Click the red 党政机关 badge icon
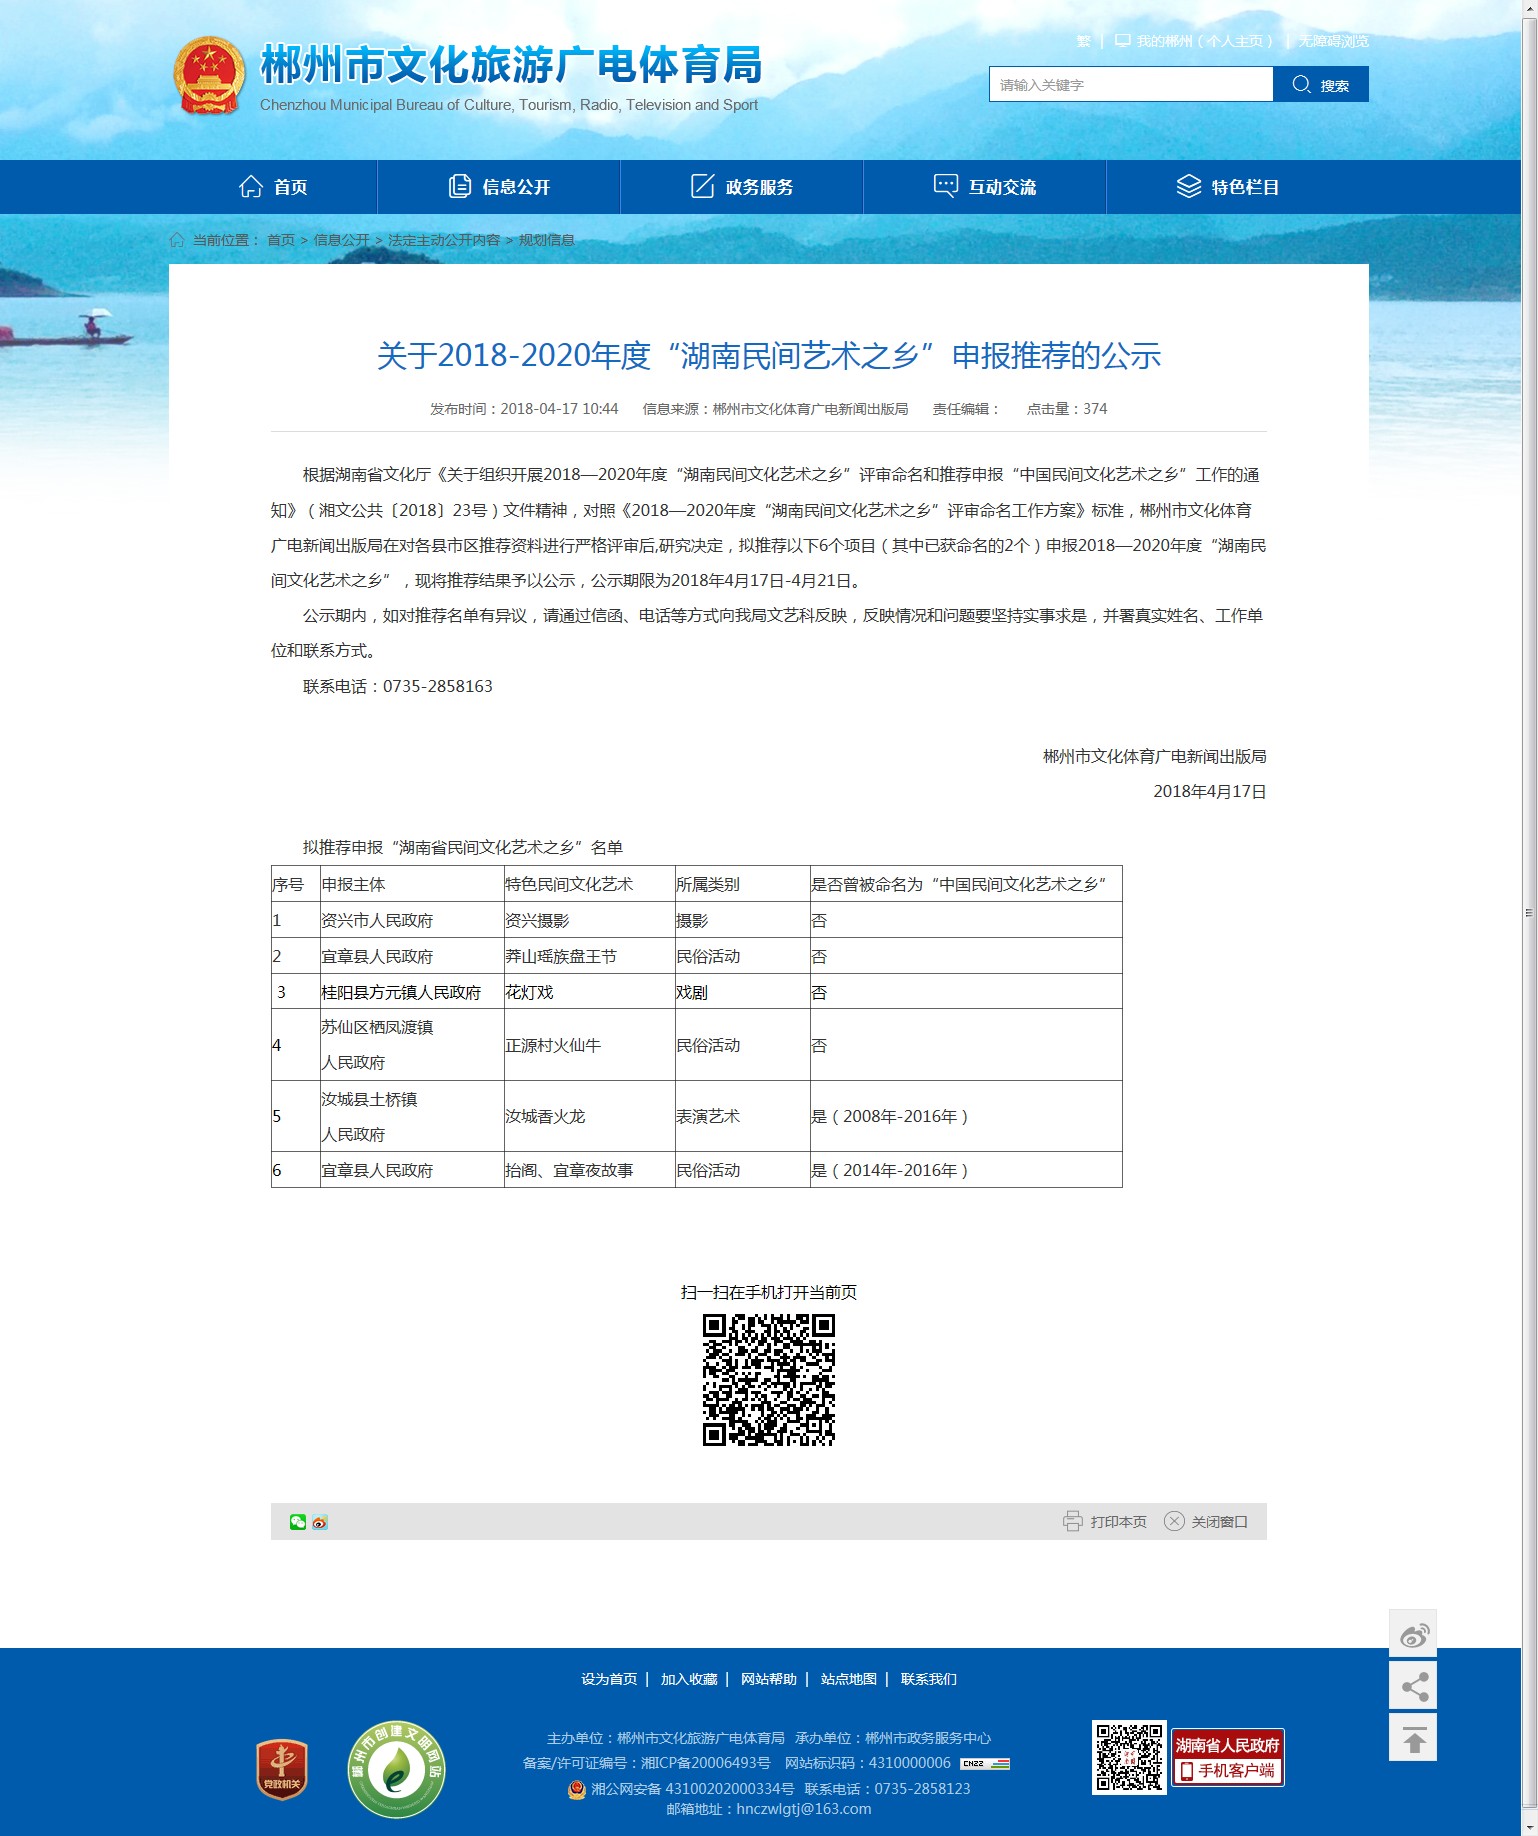 click(x=282, y=1769)
